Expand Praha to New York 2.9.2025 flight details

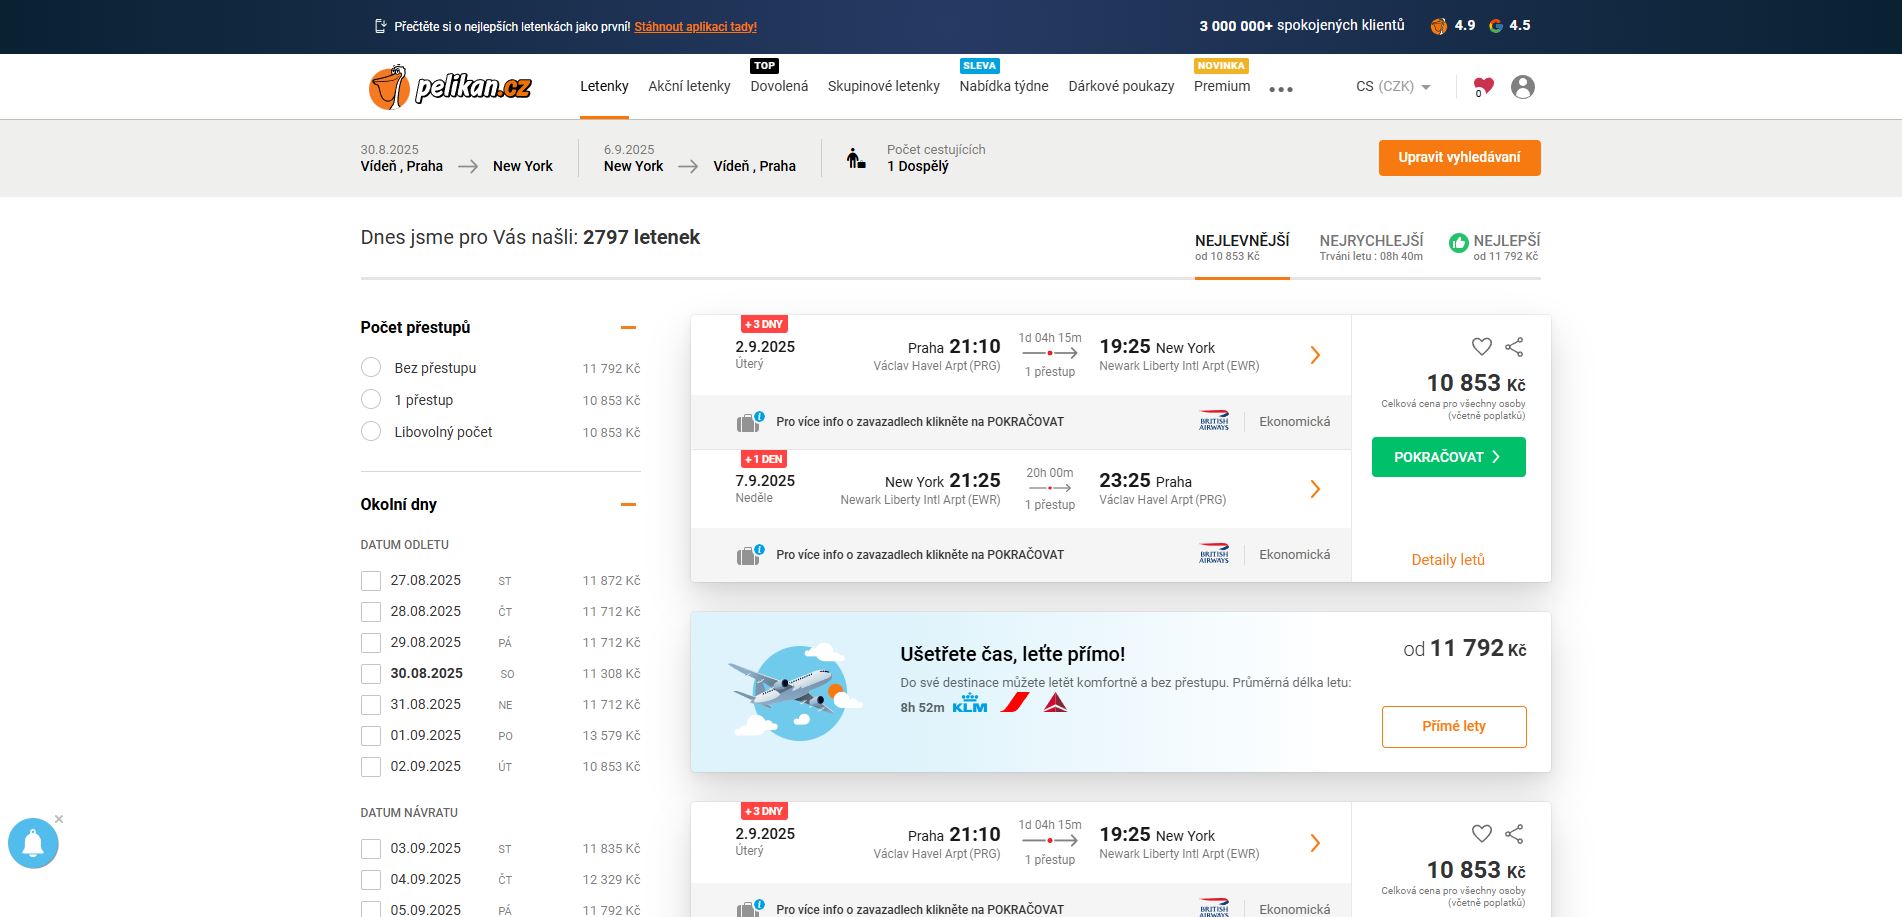[1315, 355]
